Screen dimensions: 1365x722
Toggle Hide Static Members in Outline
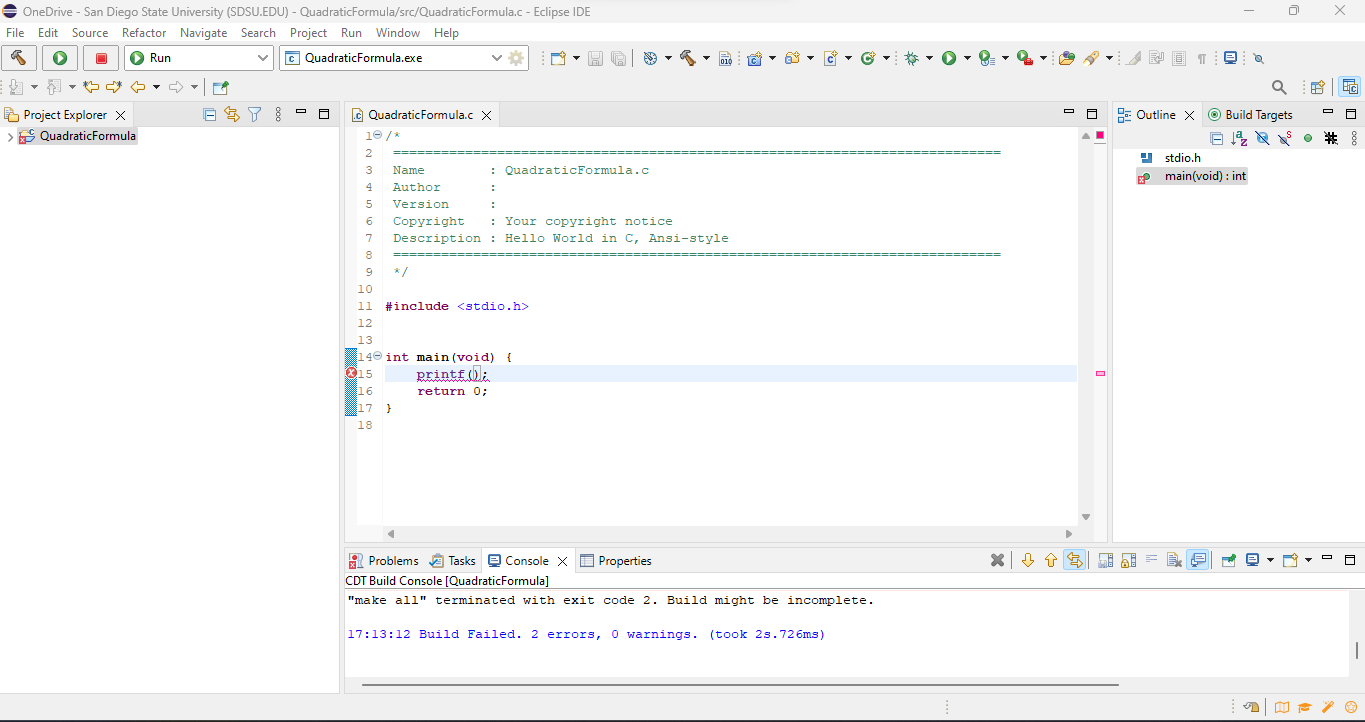pyautogui.click(x=1285, y=138)
